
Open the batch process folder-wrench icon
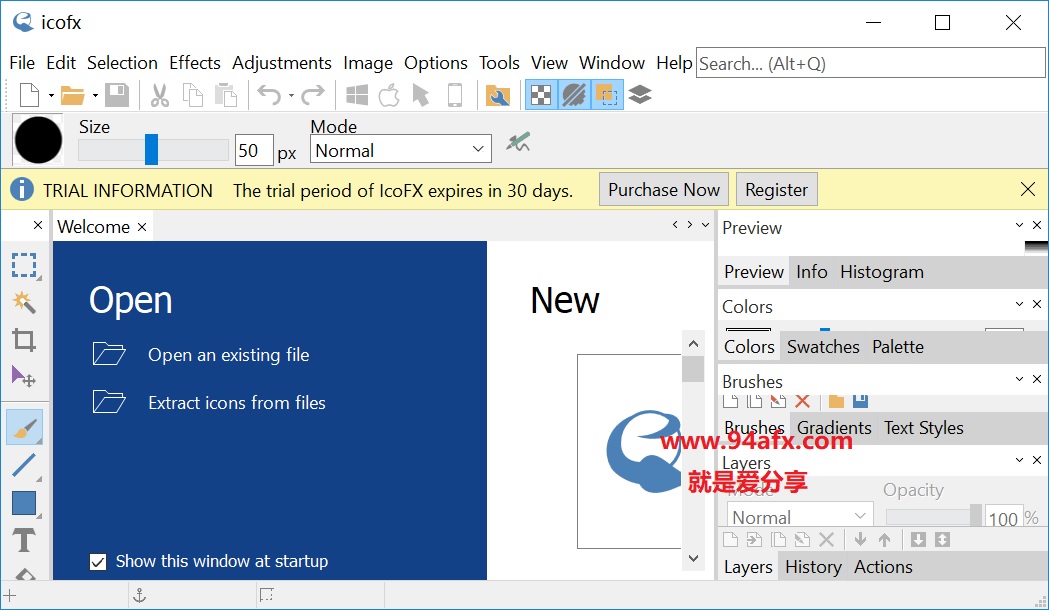click(498, 95)
